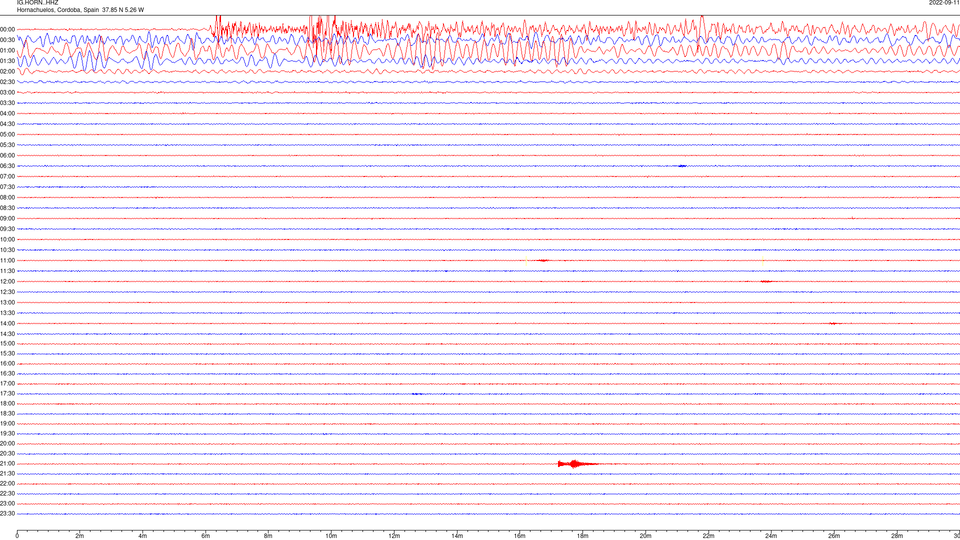The width and height of the screenshot is (960, 540).
Task: Click the small blue burst on the 06:30 trace
Action: (x=682, y=166)
